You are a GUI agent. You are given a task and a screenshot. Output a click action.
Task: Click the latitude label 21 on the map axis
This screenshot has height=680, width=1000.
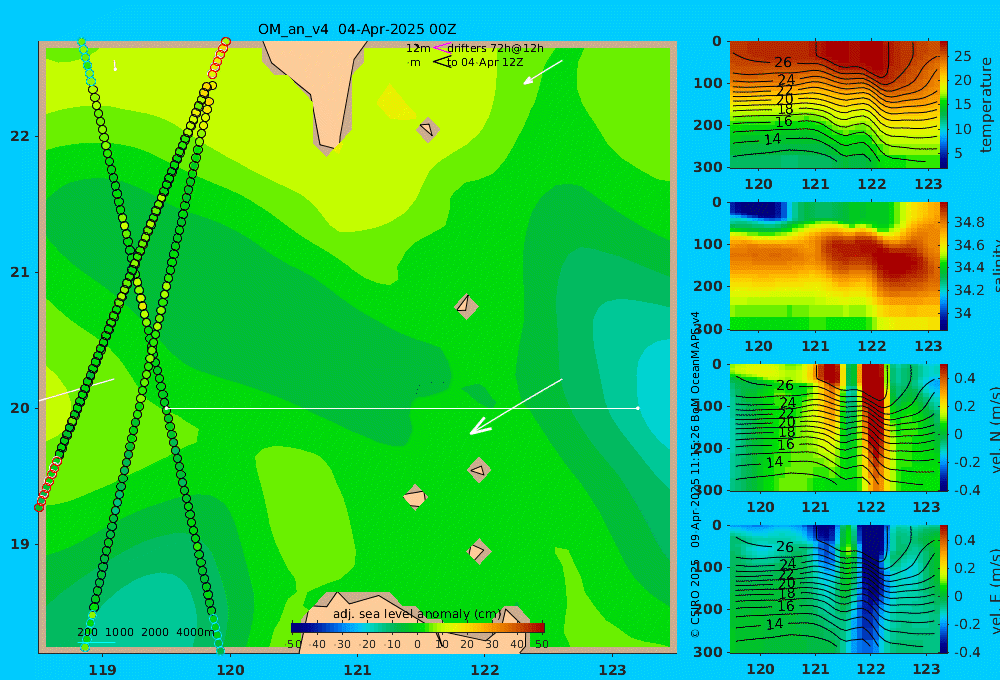(x=20, y=272)
